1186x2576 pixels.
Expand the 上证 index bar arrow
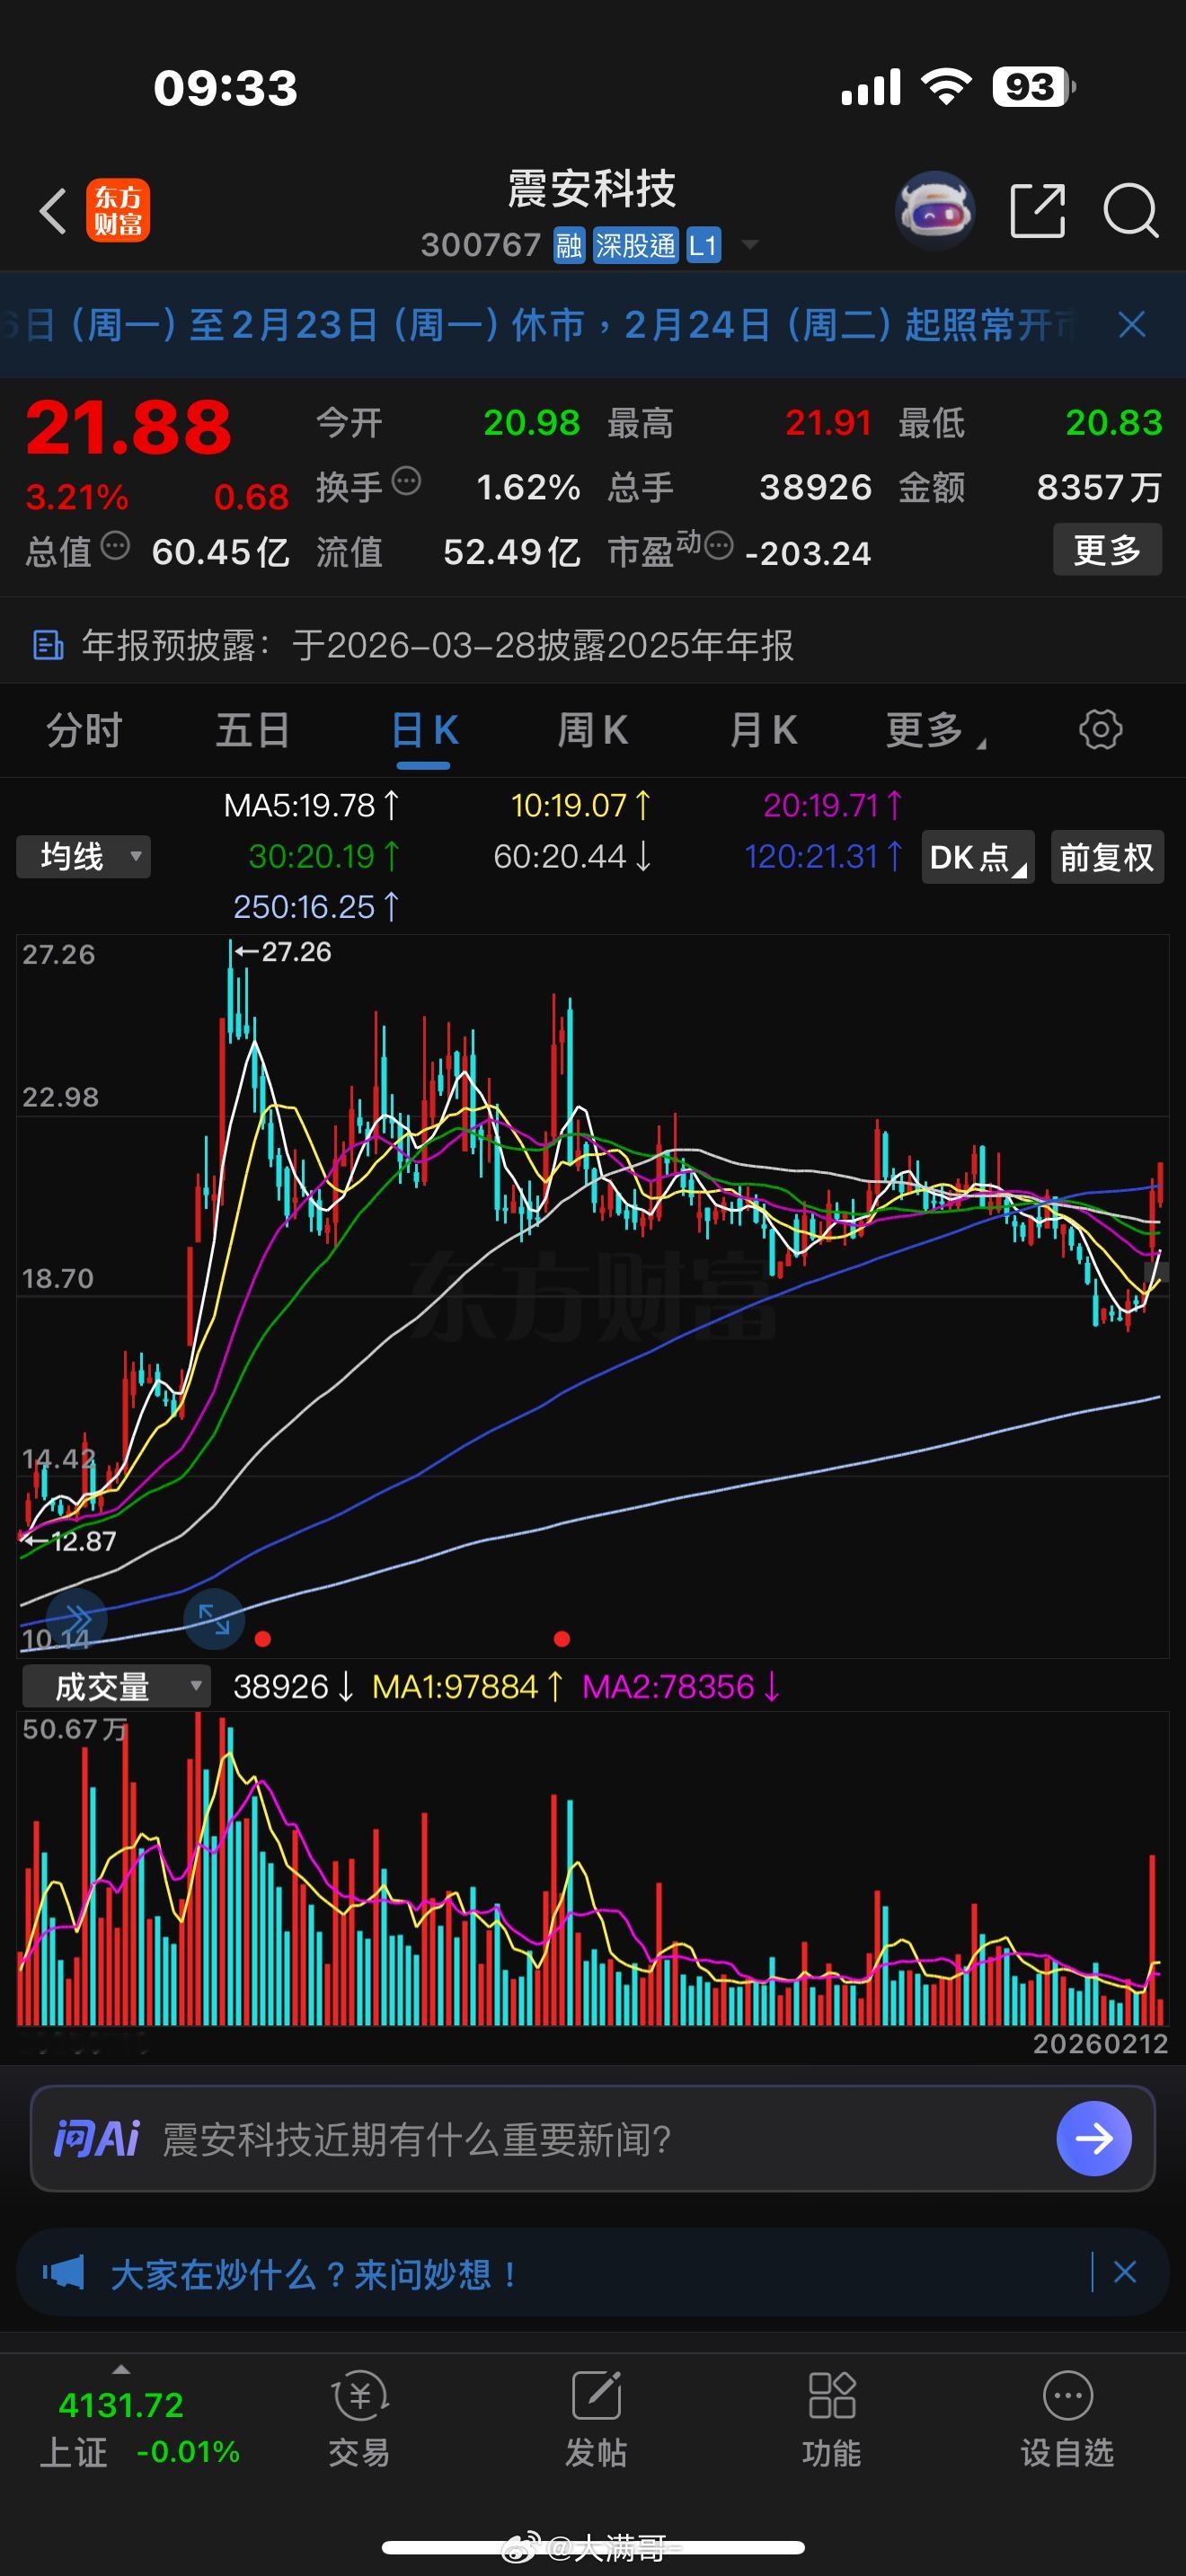pyautogui.click(x=121, y=2370)
